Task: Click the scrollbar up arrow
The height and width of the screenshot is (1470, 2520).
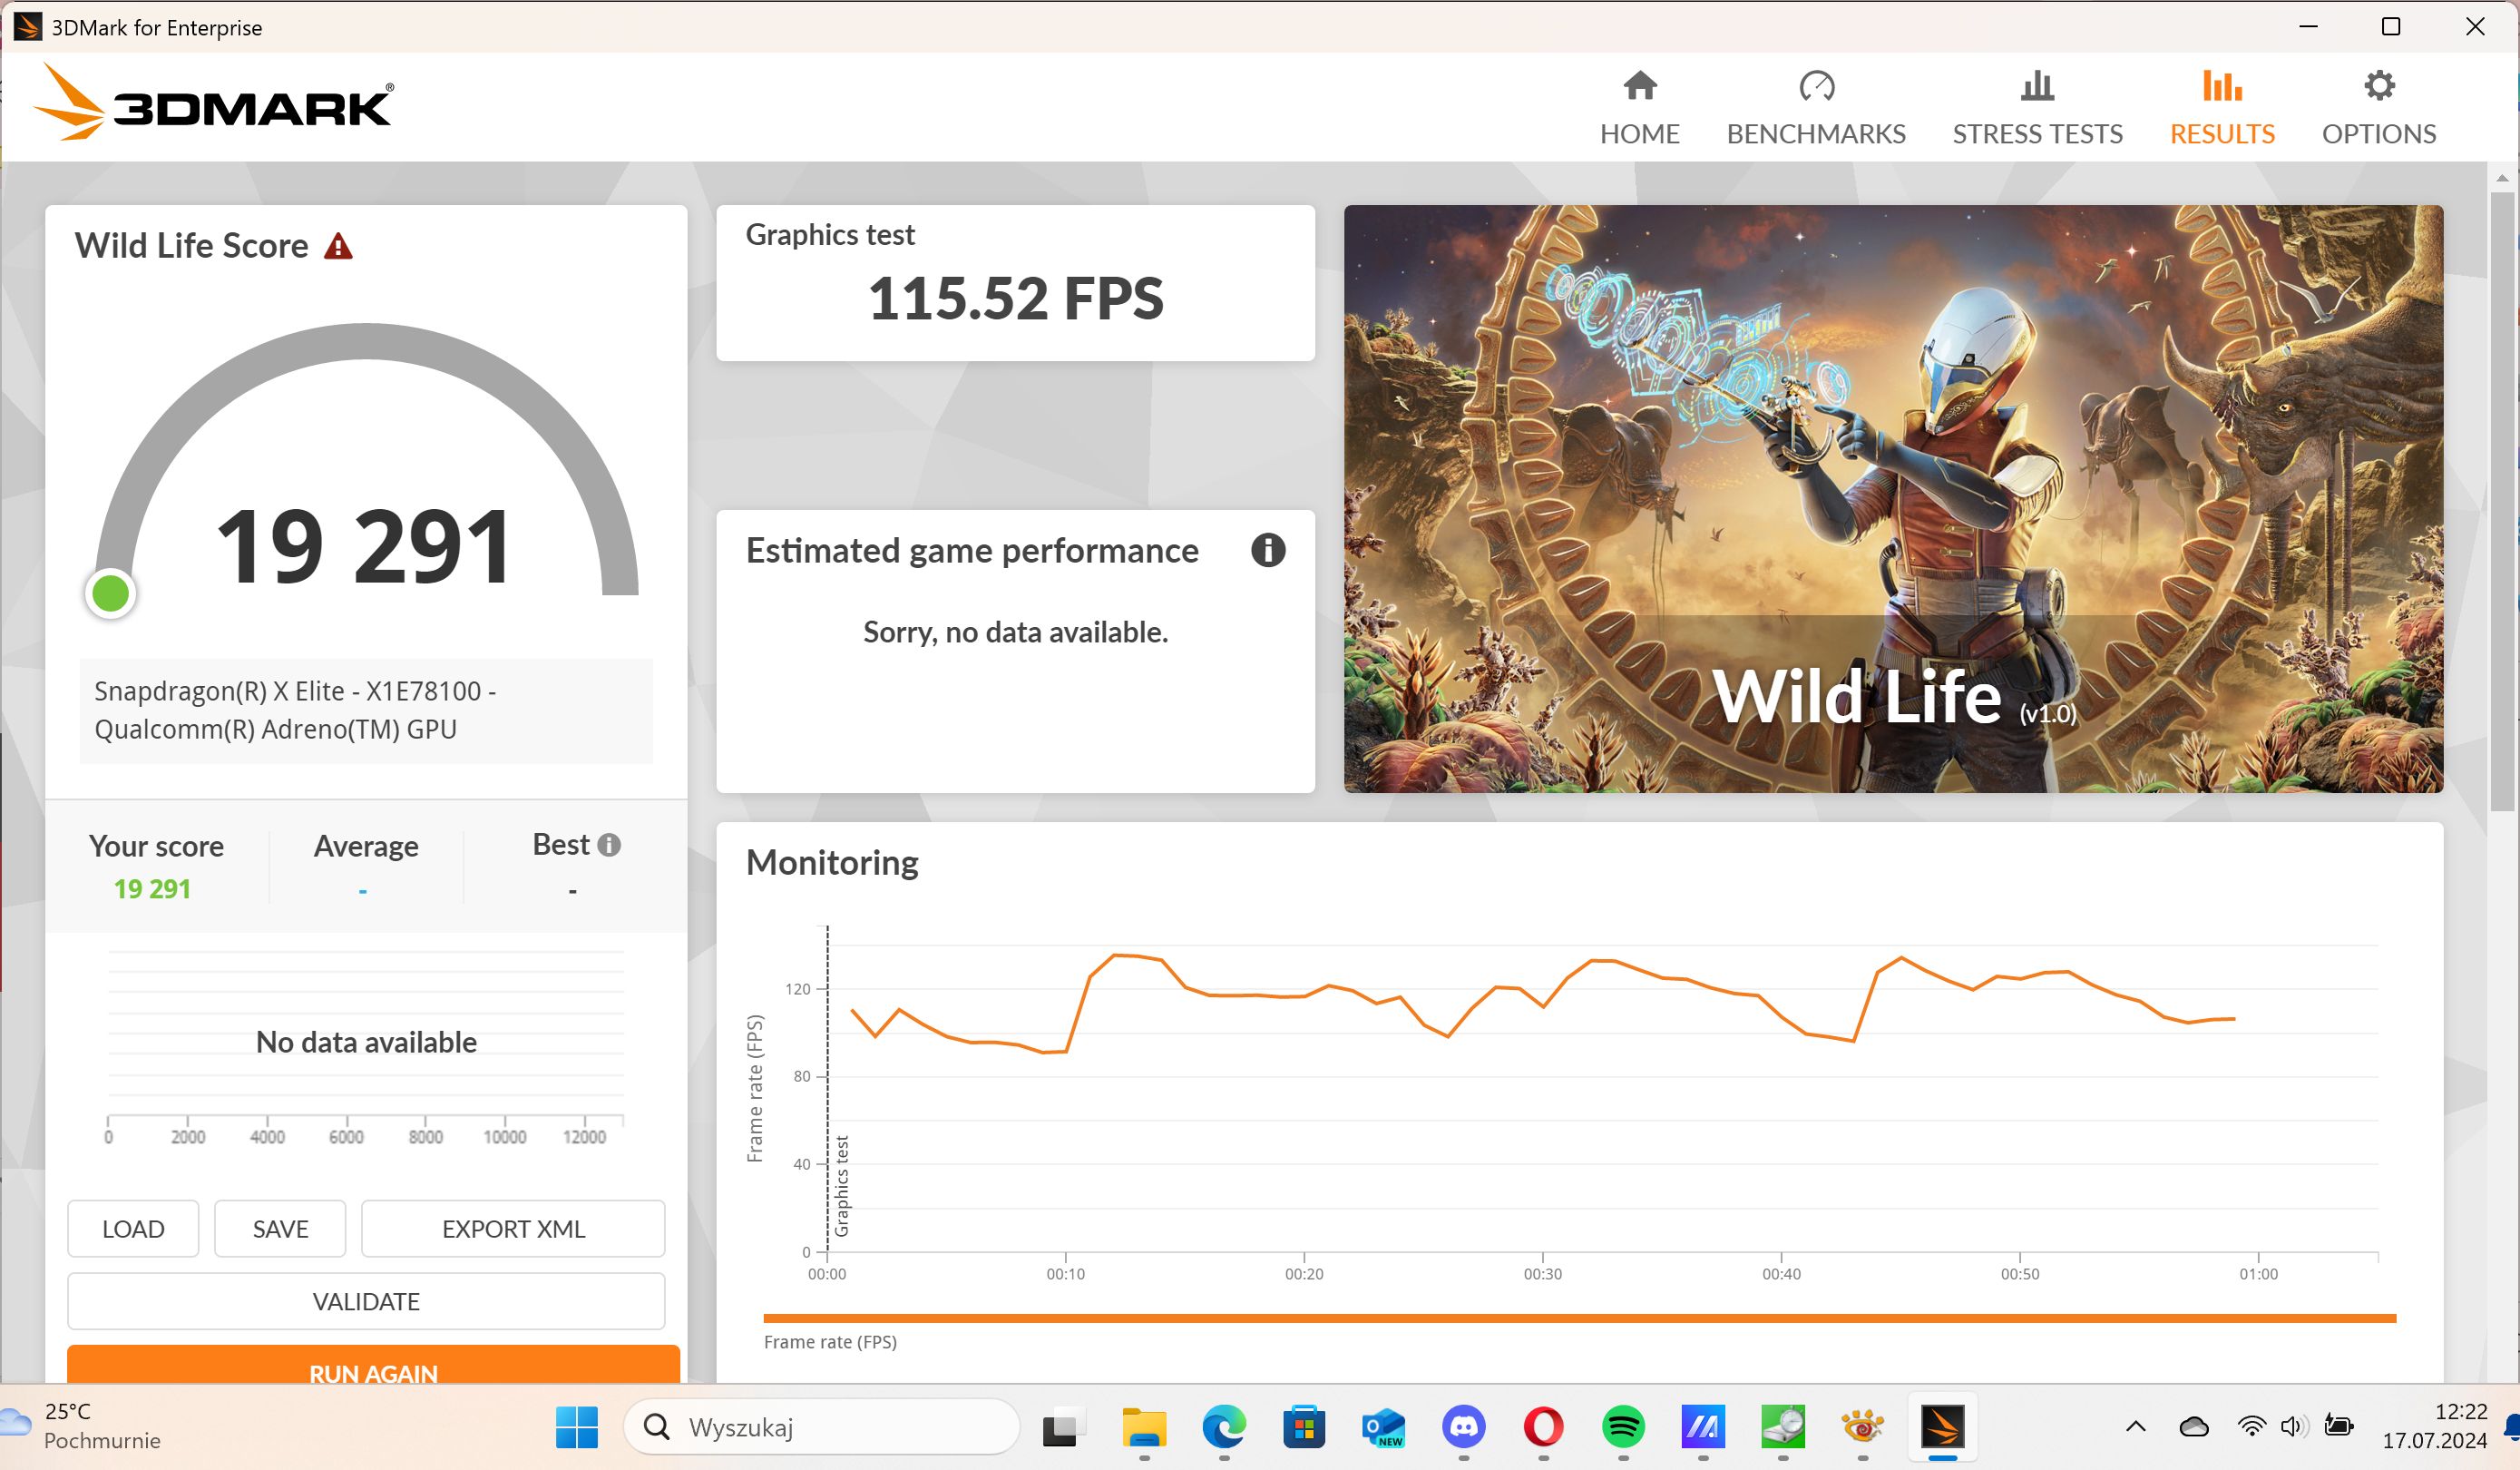Action: 2501,178
